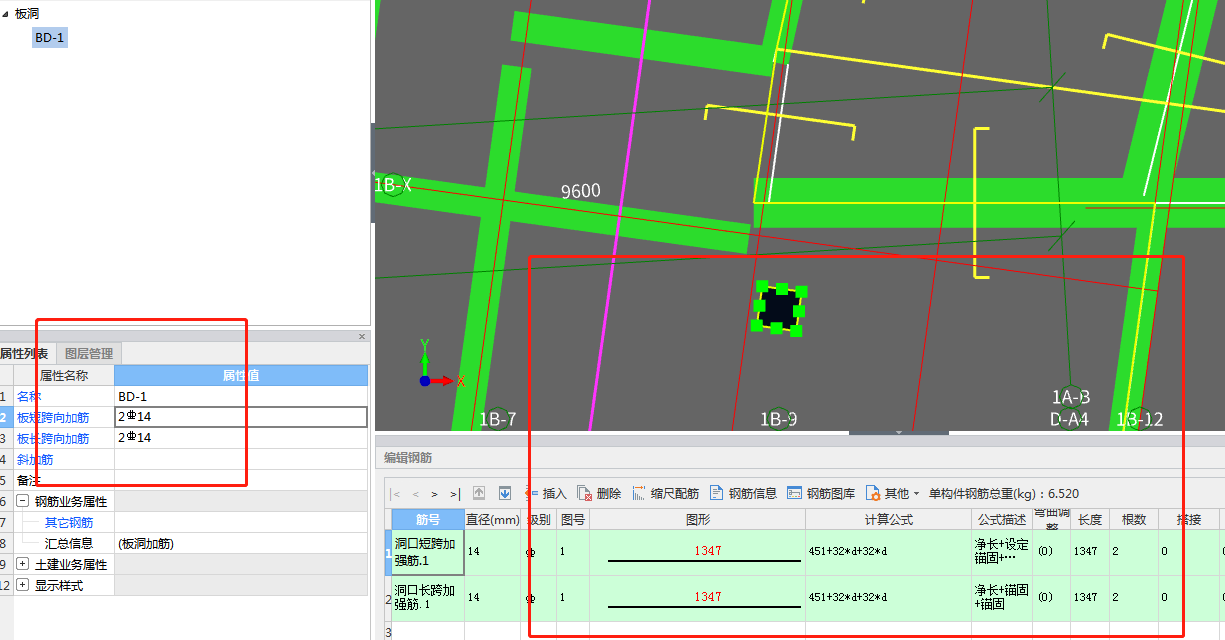Viewport: 1225px width, 640px height.
Task: Edit 板长跨向加筋 value field
Action: (241, 438)
